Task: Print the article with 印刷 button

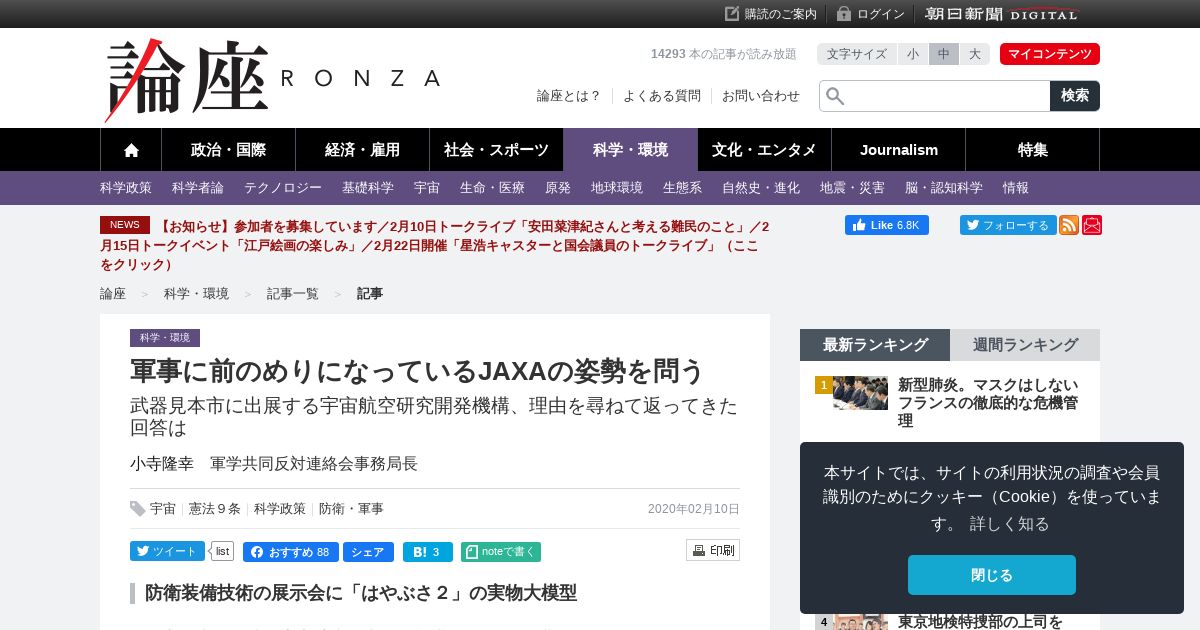Action: click(713, 550)
